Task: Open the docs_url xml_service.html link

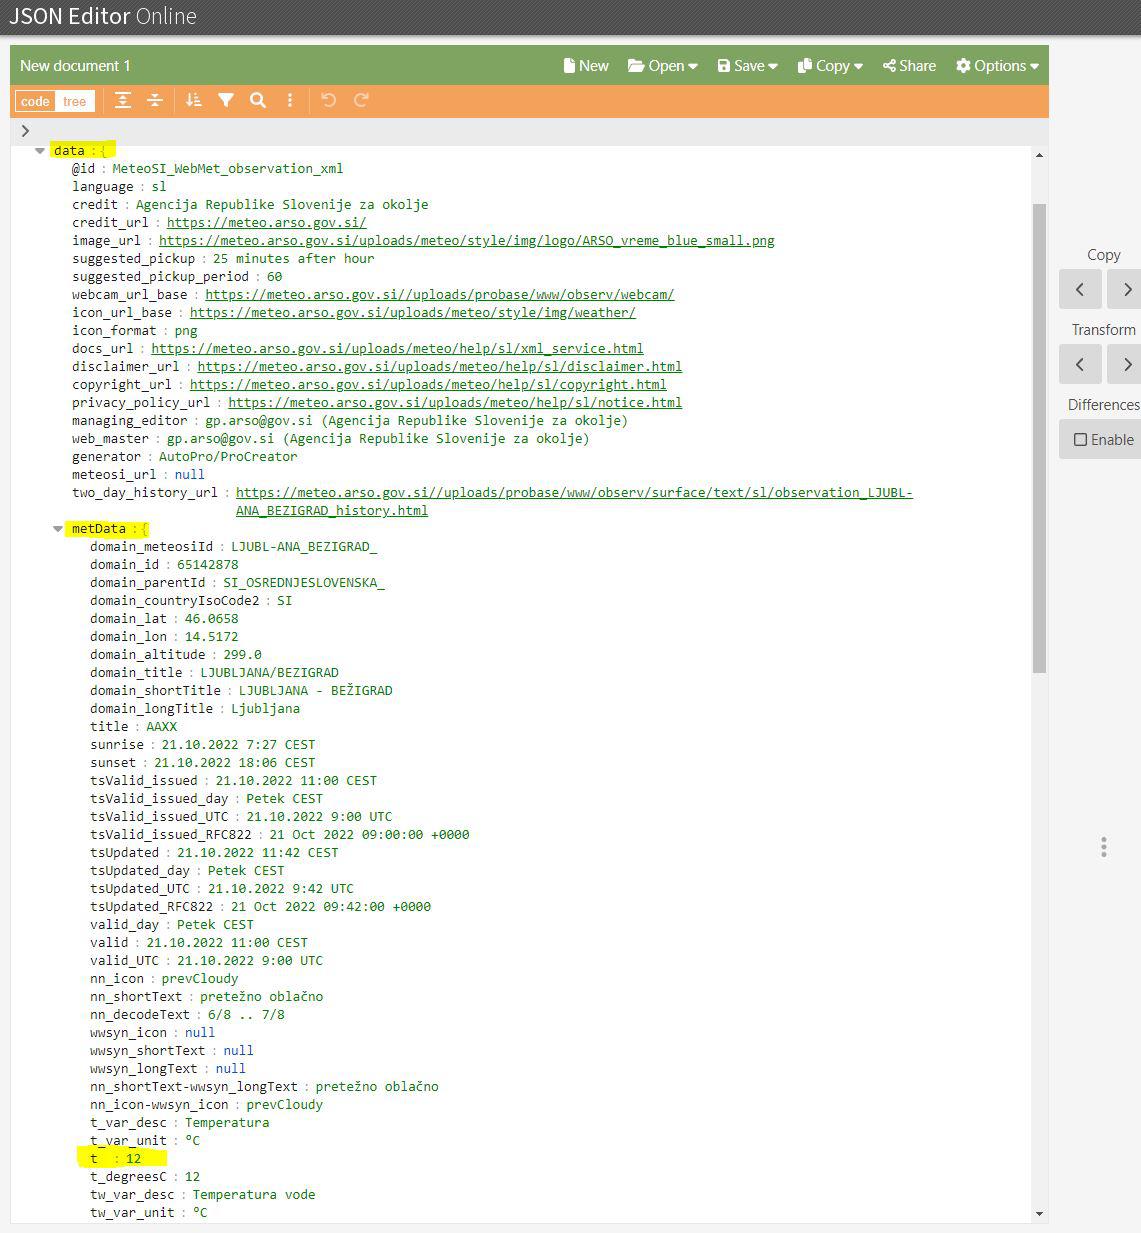Action: 397,349
